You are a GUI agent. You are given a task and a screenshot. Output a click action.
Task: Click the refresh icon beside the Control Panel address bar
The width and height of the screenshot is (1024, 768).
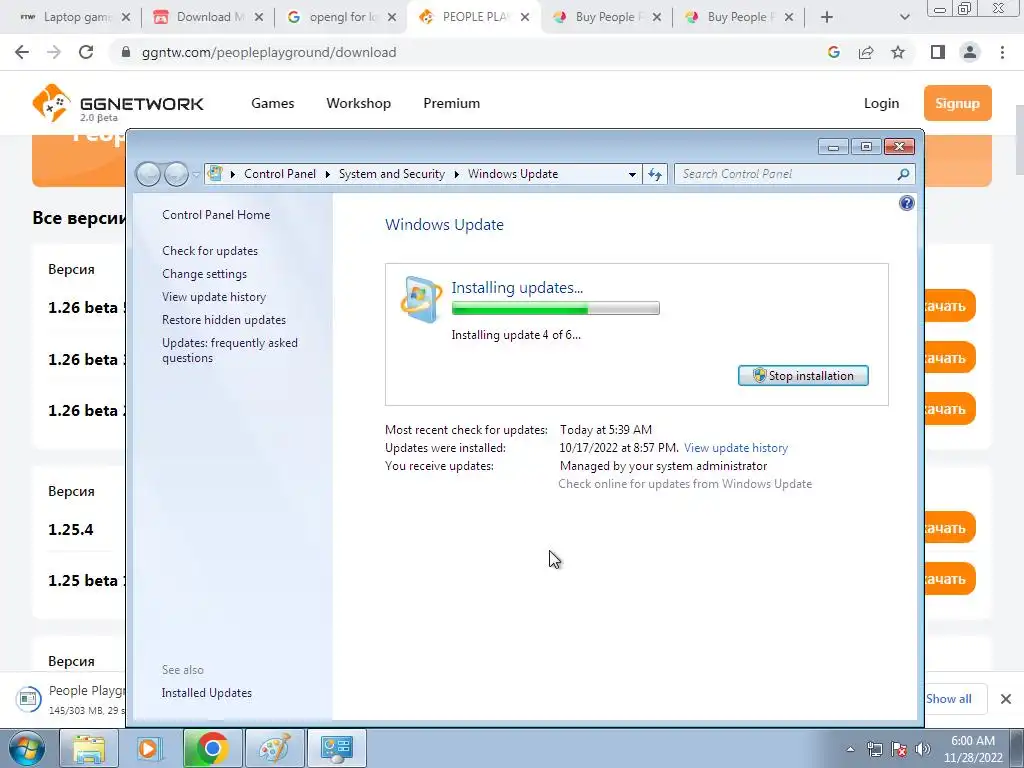pyautogui.click(x=655, y=174)
